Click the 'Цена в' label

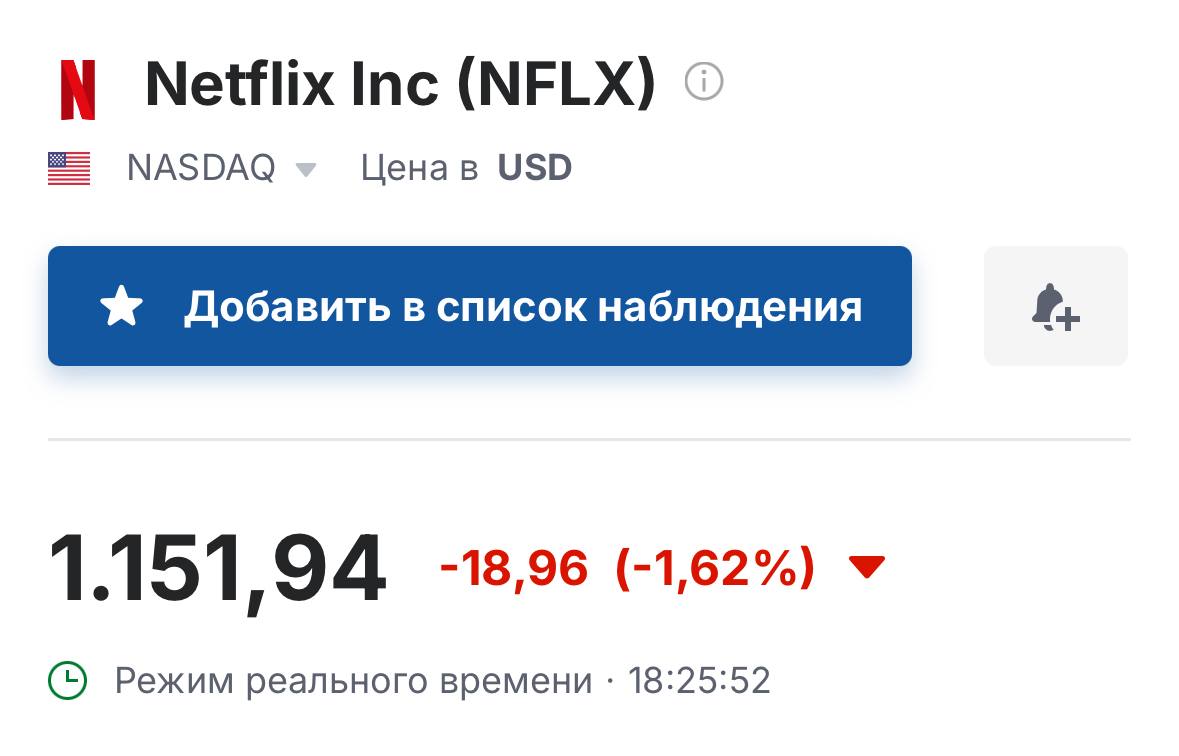419,168
